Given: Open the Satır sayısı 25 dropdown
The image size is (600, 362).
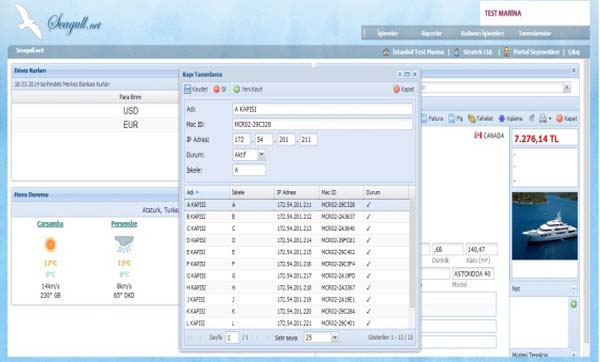Looking at the screenshot, I should 334,338.
